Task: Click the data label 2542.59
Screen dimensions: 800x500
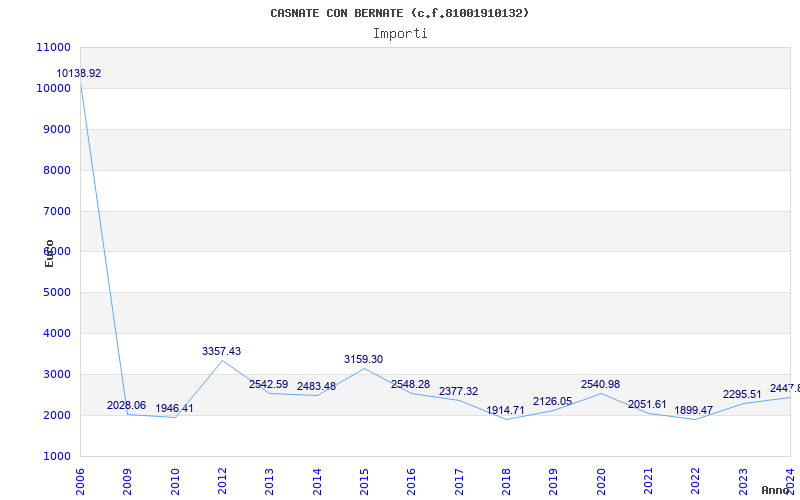Action: pos(268,385)
